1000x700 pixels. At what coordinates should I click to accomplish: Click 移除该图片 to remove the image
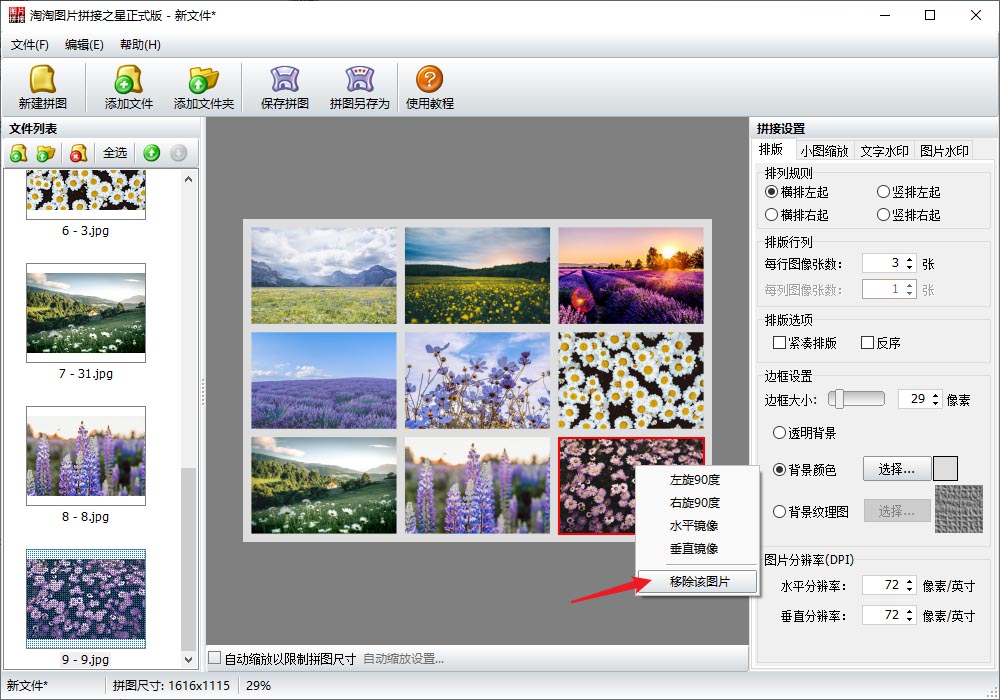click(698, 581)
